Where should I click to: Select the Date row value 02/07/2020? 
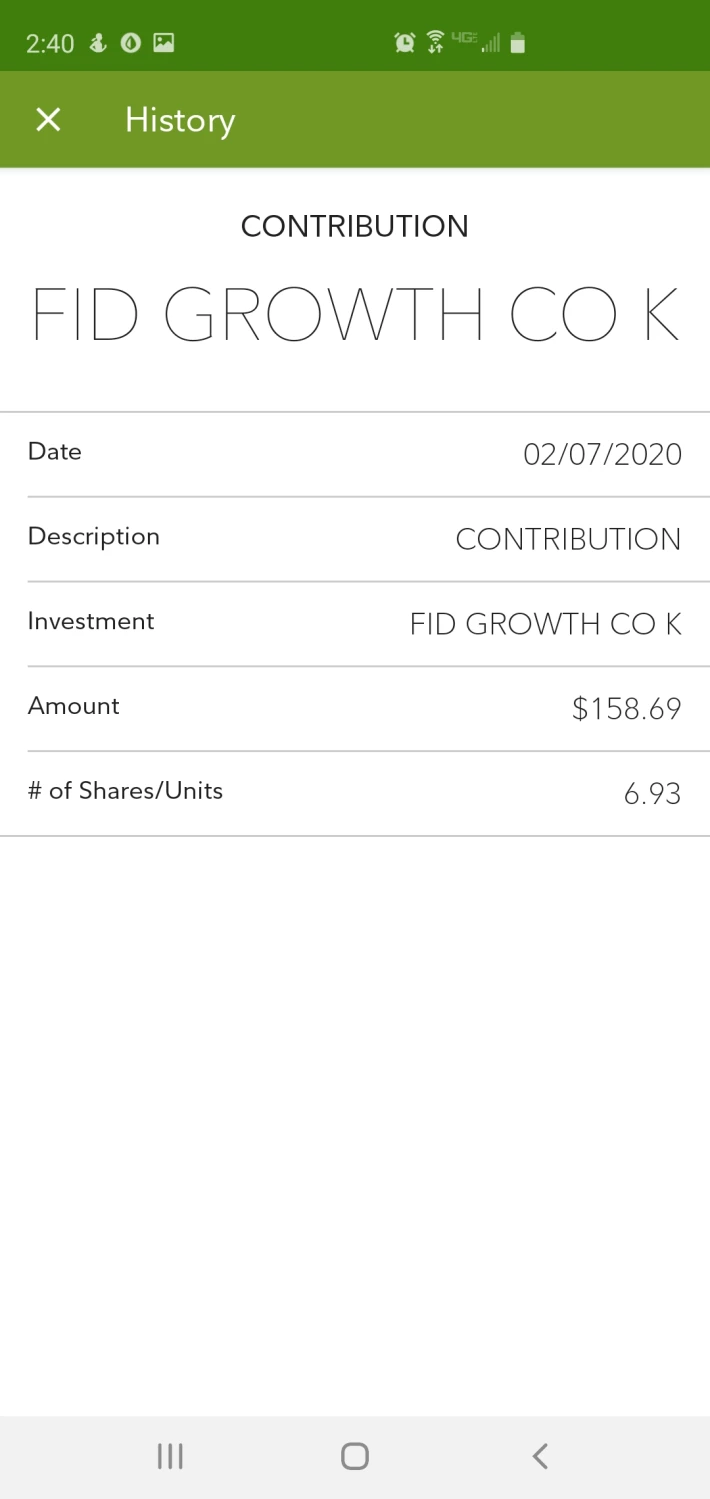coord(602,455)
